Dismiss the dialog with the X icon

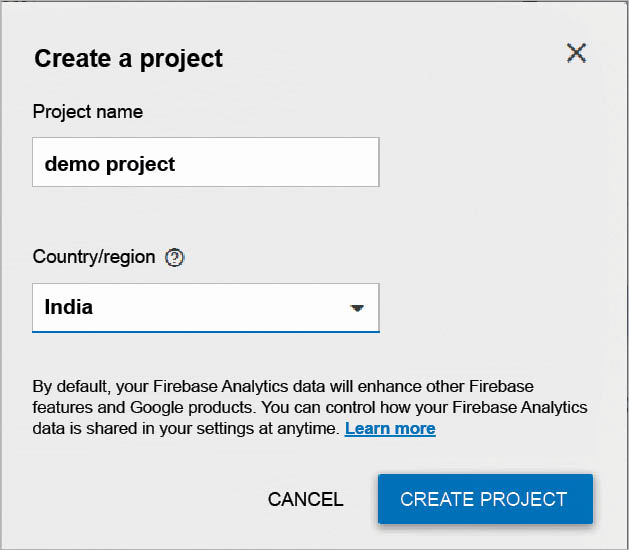coord(576,54)
